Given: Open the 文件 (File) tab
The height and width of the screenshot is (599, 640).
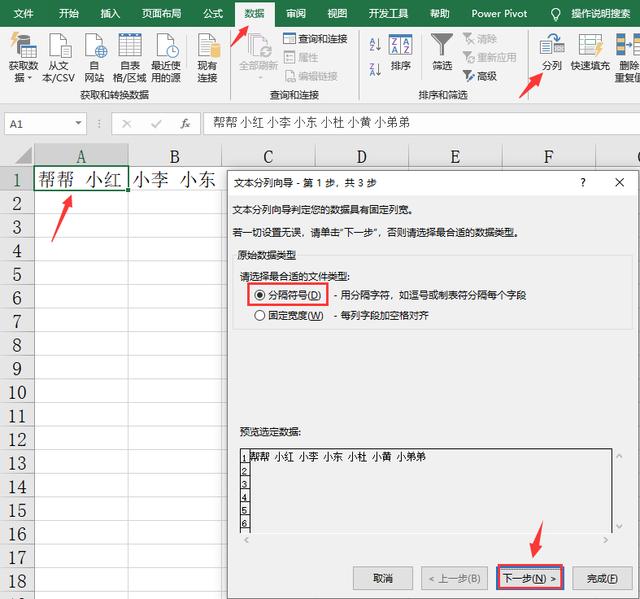Looking at the screenshot, I should (23, 14).
